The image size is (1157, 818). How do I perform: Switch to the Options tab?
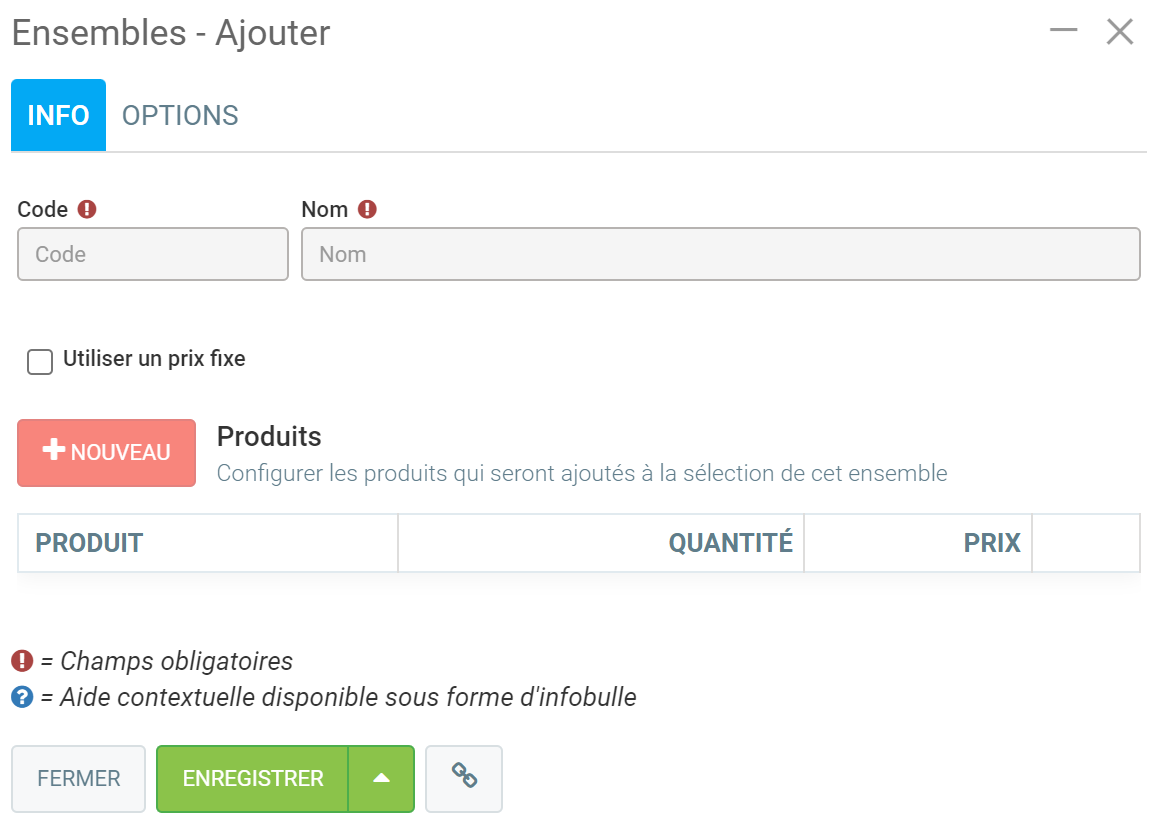pos(180,116)
